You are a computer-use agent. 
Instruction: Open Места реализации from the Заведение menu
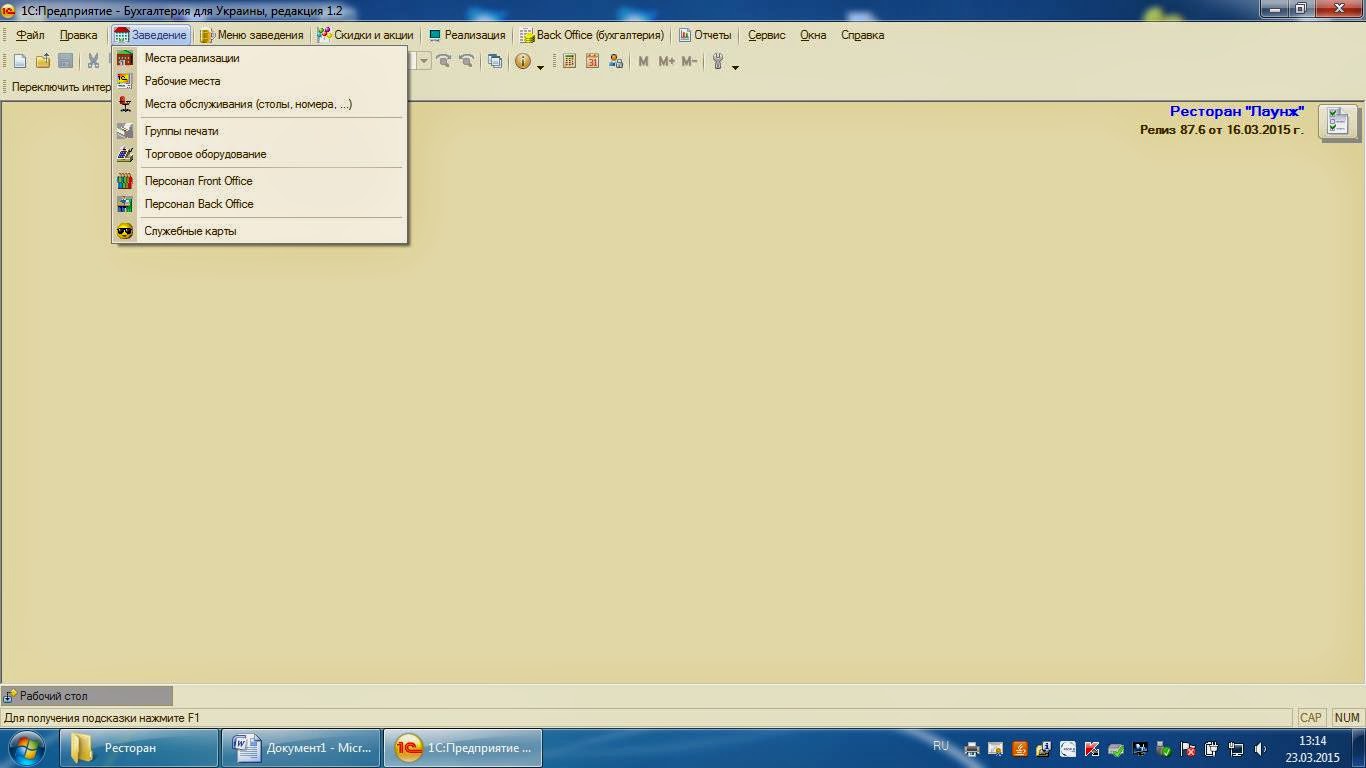pyautogui.click(x=260, y=58)
